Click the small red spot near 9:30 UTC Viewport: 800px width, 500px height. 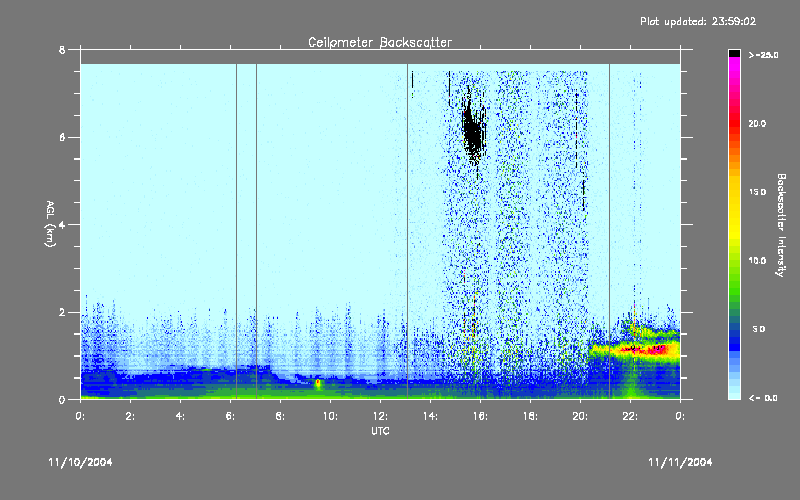click(x=317, y=382)
